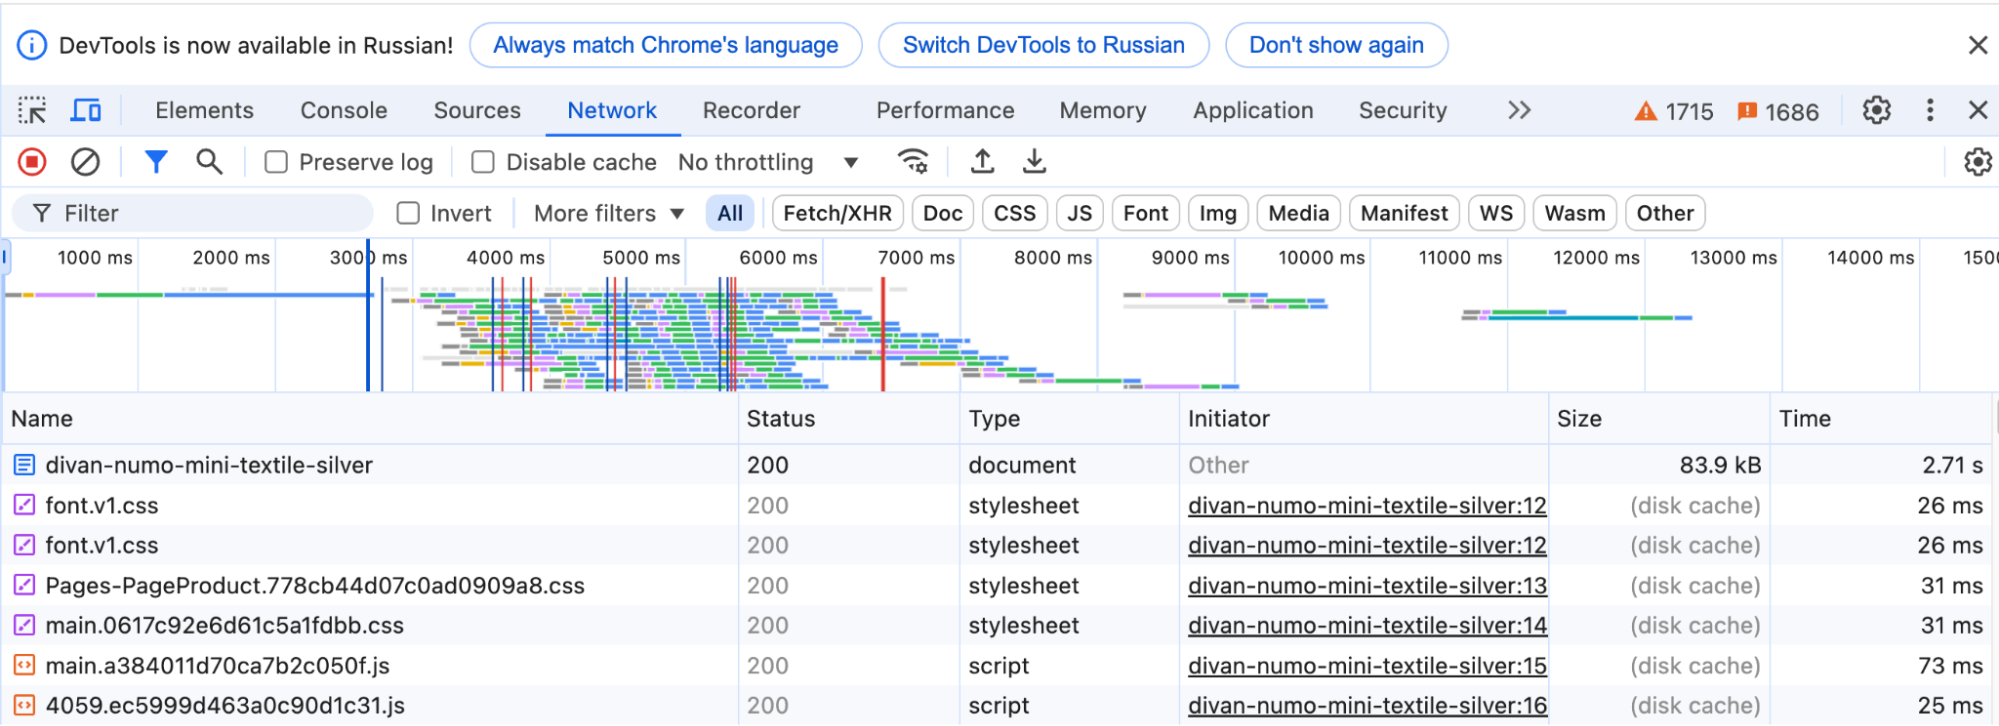Export HAR file download icon
The height and width of the screenshot is (726, 1999).
point(1035,162)
